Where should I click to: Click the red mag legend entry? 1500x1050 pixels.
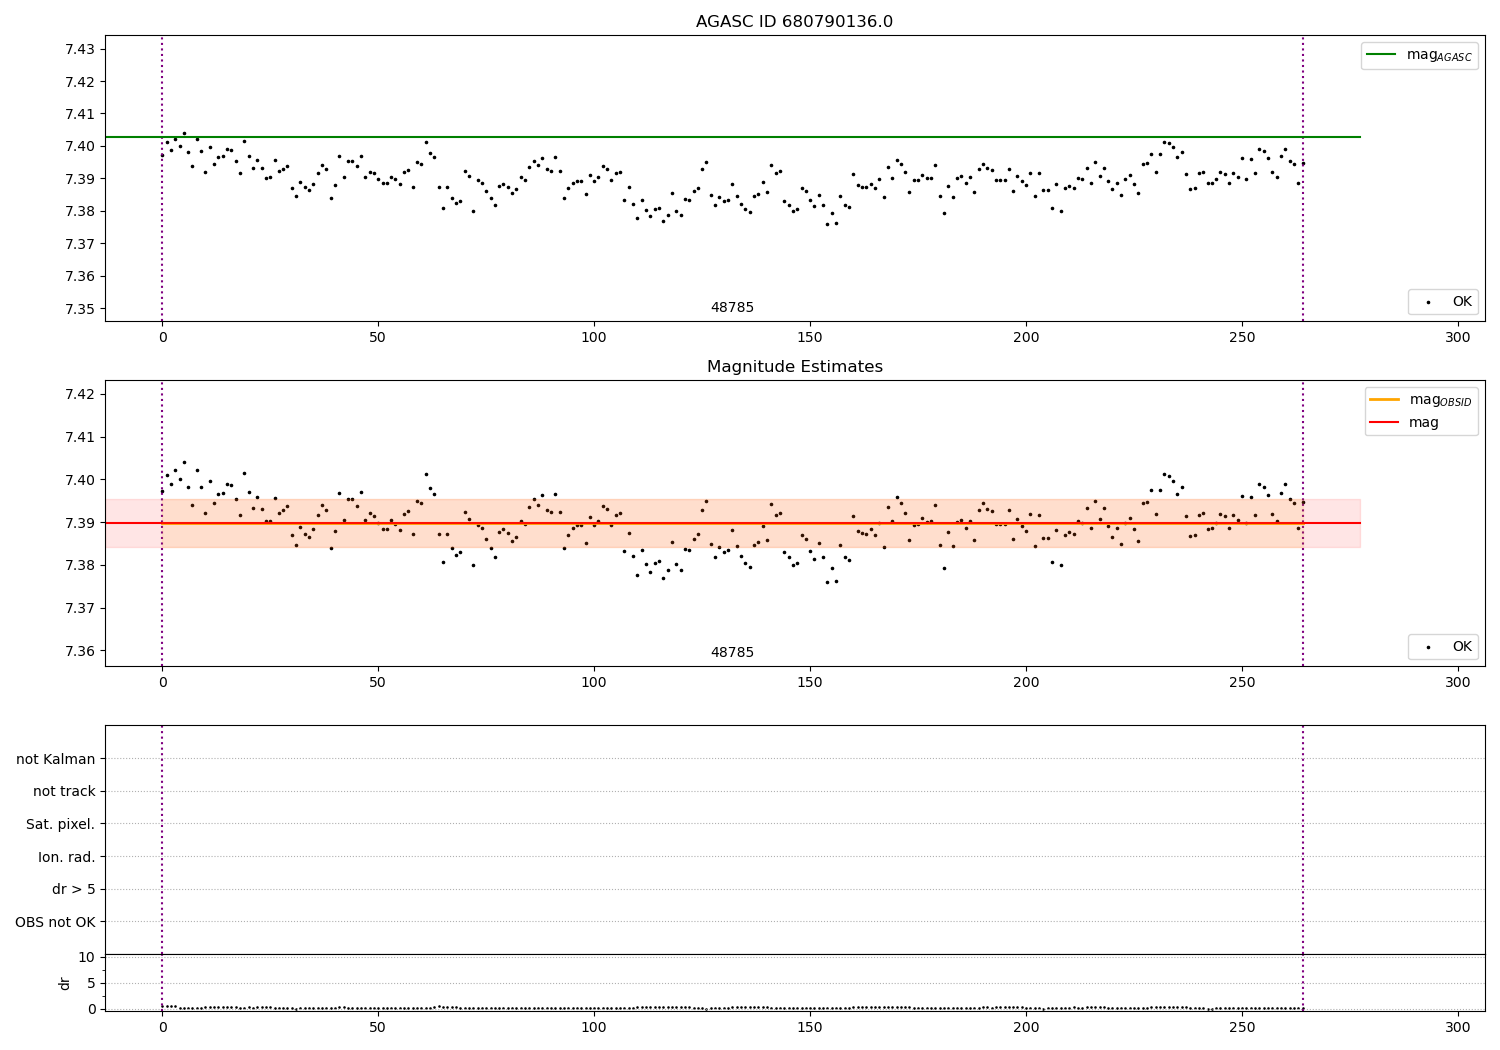1404,422
